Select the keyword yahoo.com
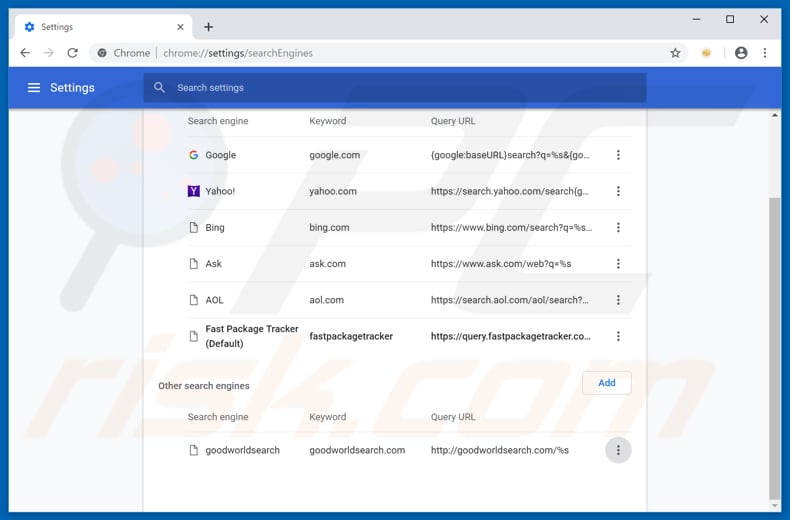The image size is (790, 520). pyautogui.click(x=333, y=191)
